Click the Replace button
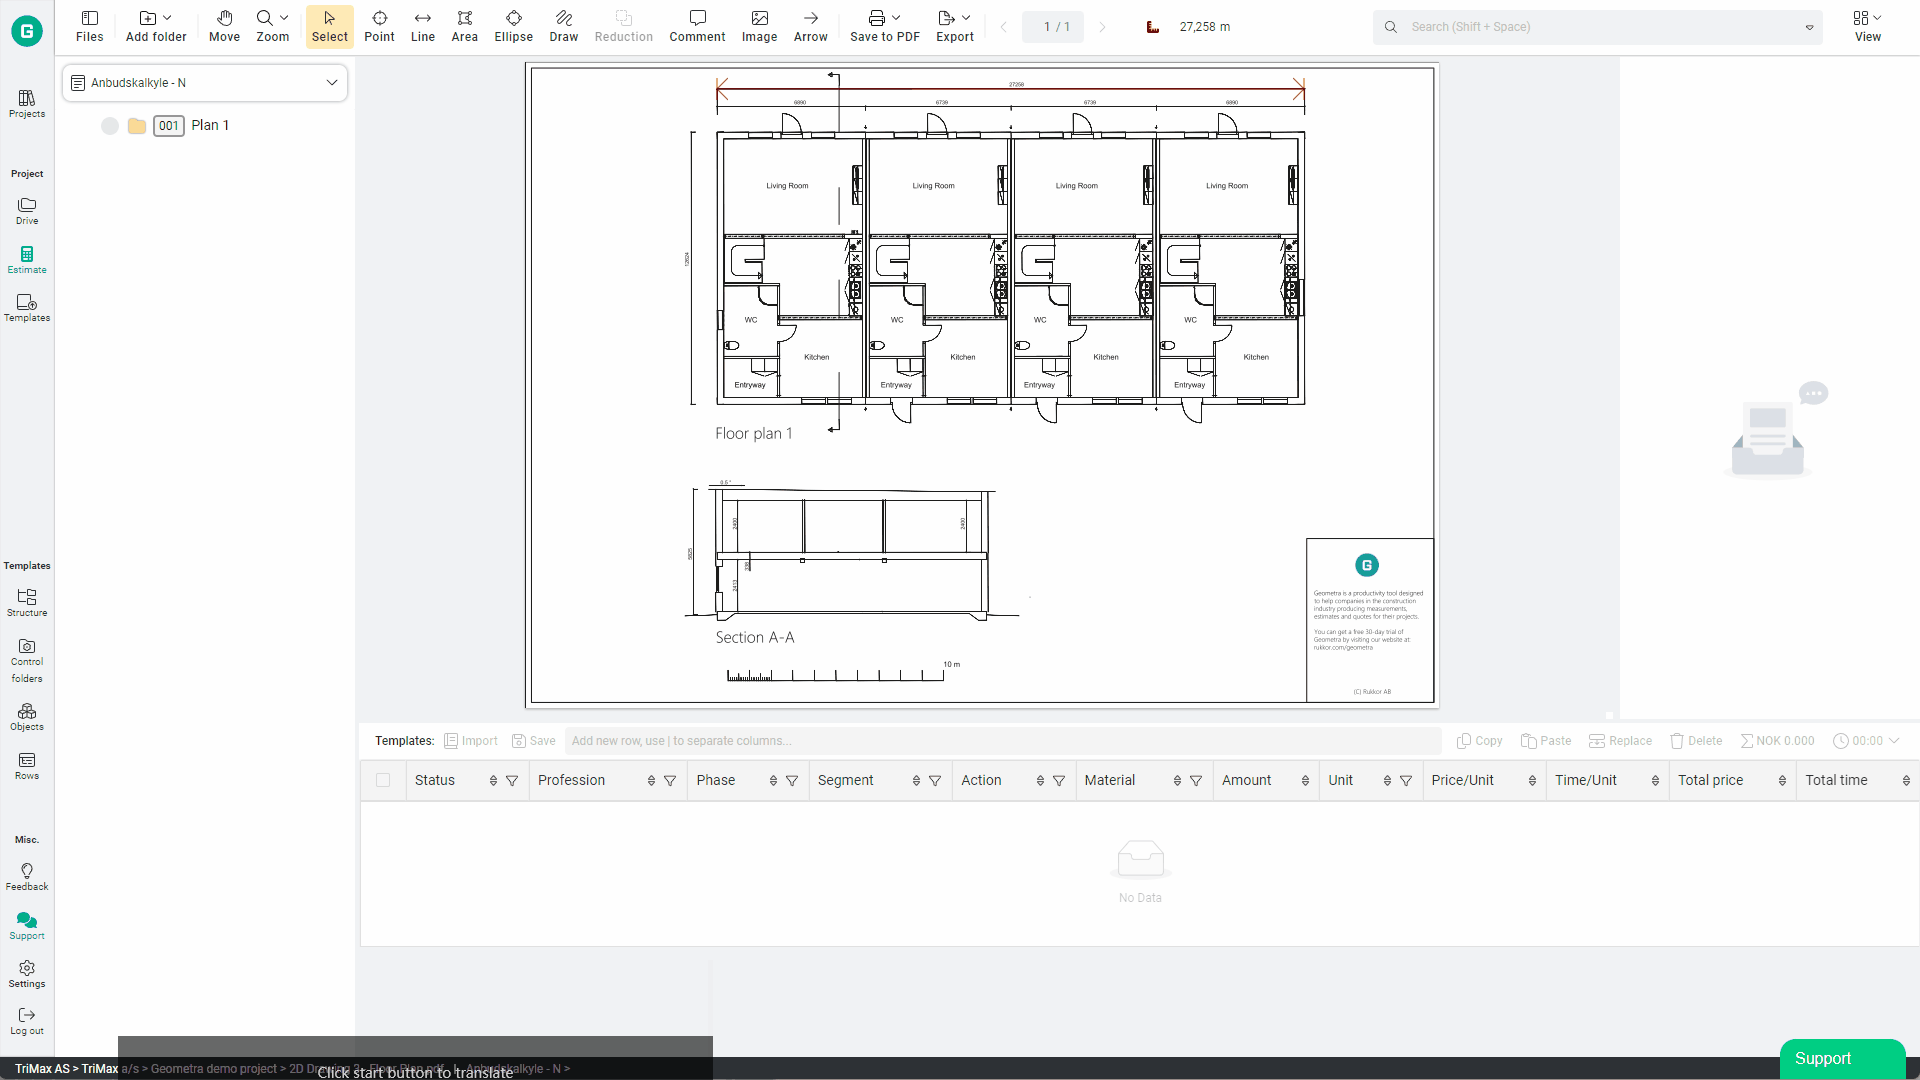1920x1080 pixels. [1620, 741]
